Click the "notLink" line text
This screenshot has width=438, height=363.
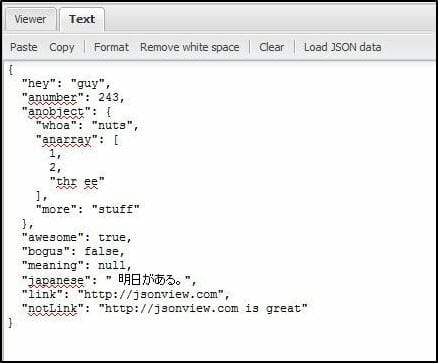[164, 308]
